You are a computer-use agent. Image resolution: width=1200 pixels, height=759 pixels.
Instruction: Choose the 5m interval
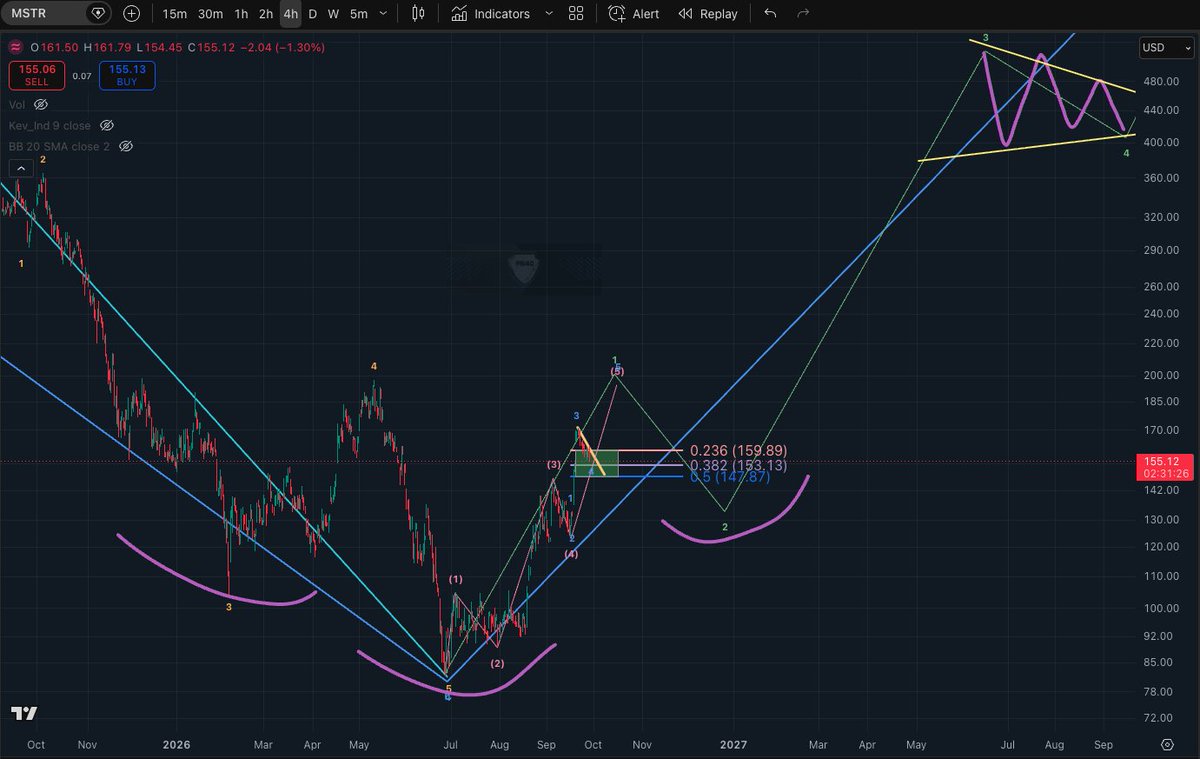pos(358,14)
